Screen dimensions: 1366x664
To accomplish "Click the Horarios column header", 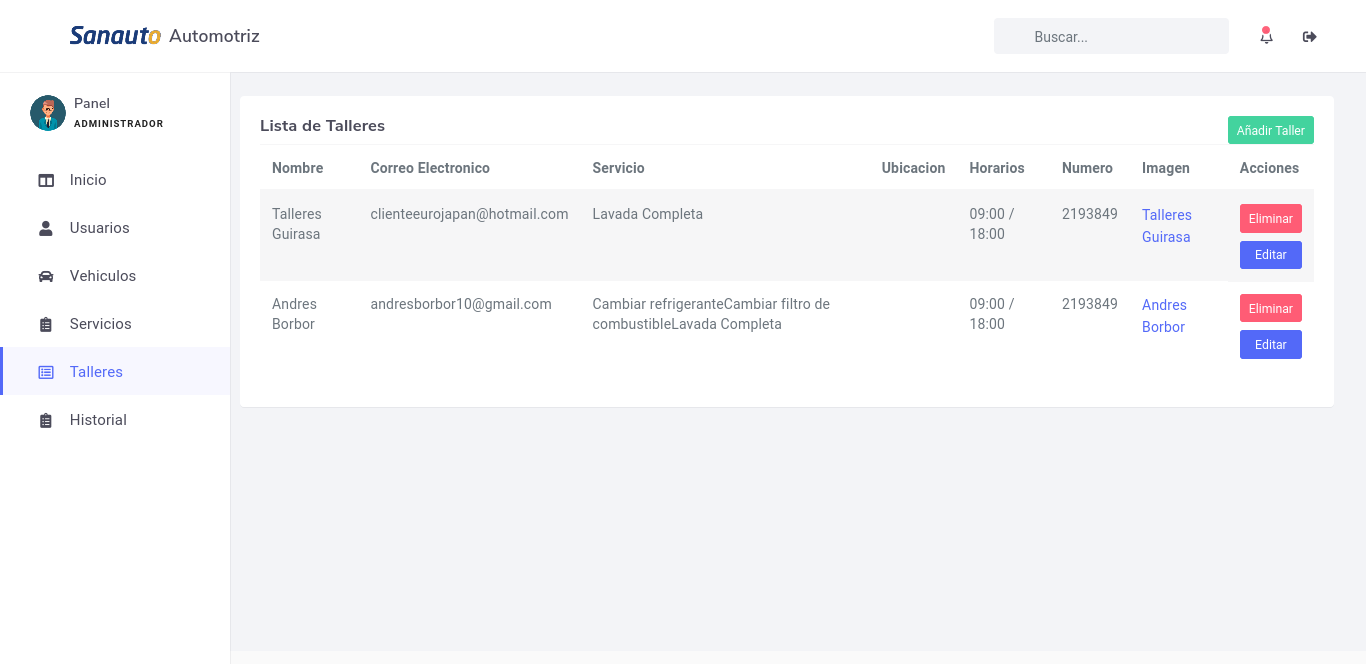I will (997, 168).
